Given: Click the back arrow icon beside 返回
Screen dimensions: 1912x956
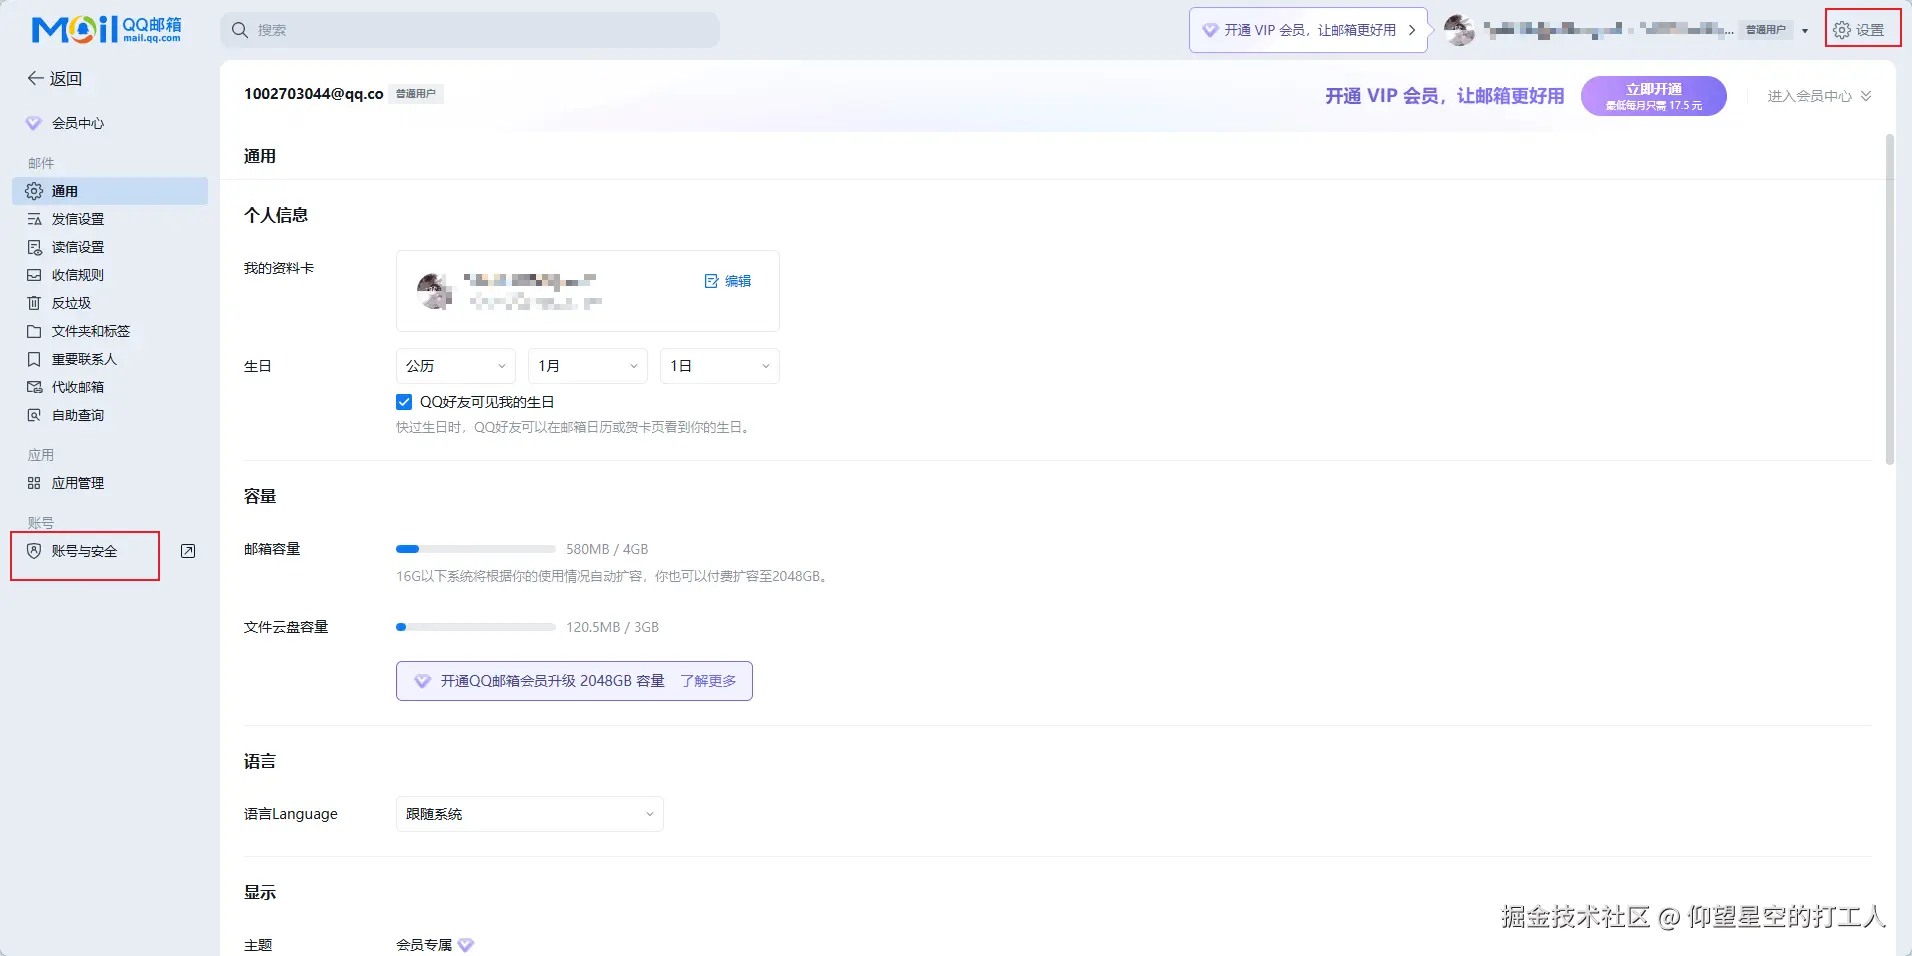Looking at the screenshot, I should (35, 78).
